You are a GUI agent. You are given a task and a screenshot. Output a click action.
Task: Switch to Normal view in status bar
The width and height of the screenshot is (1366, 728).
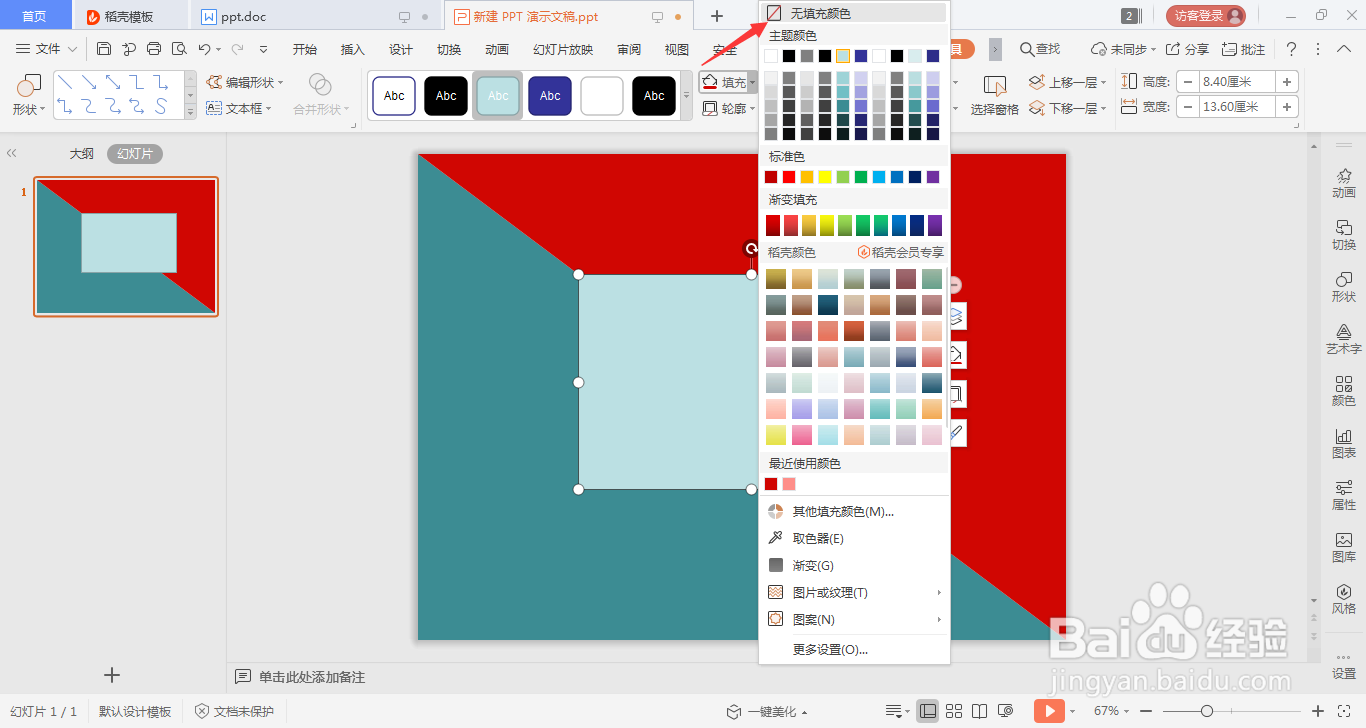[x=928, y=711]
